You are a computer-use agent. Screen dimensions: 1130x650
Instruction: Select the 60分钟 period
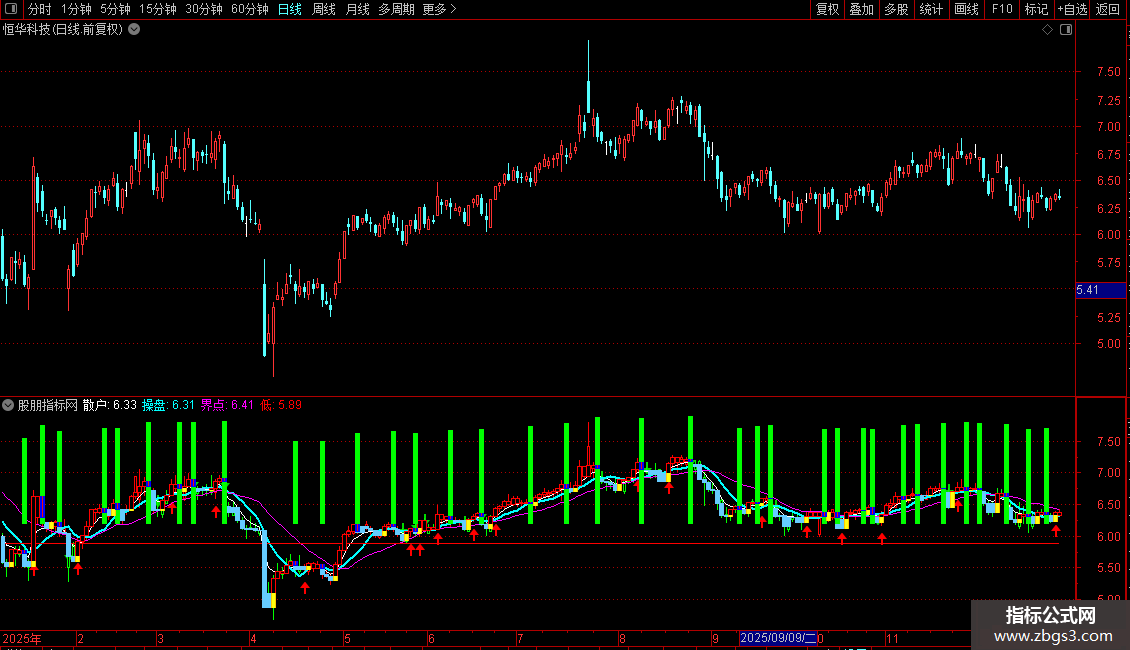(x=250, y=9)
